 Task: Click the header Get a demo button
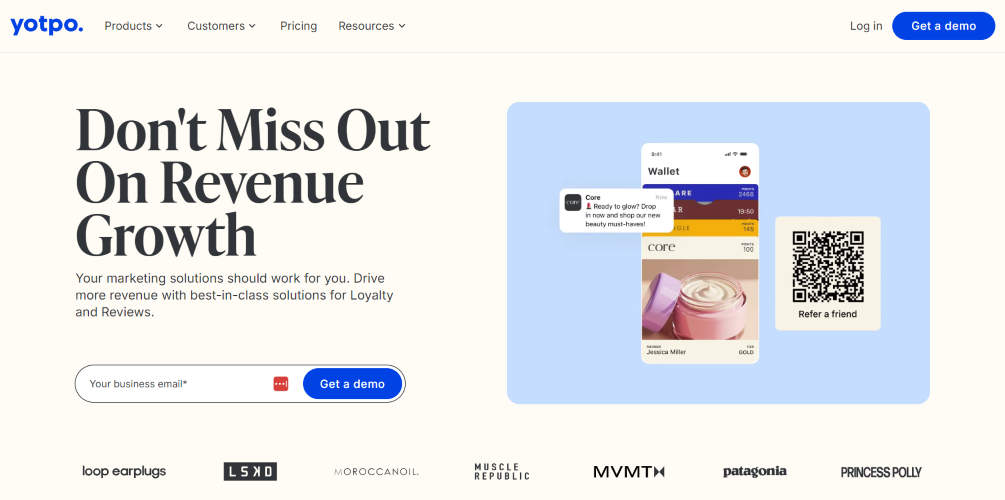click(x=943, y=26)
